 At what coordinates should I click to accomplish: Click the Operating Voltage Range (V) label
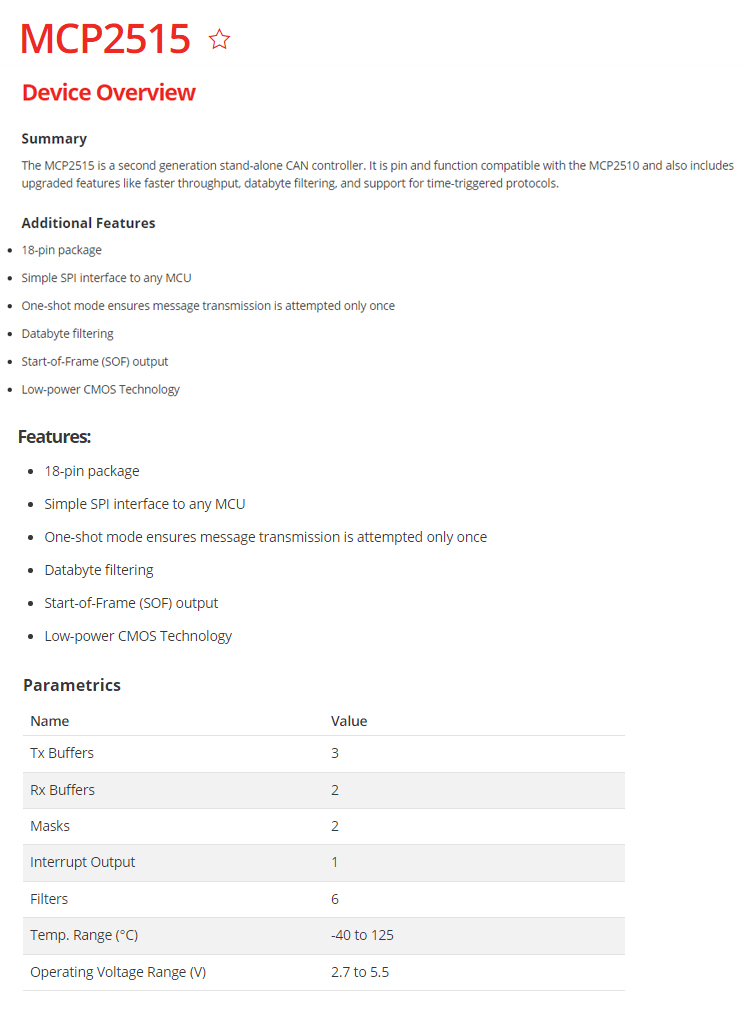click(118, 972)
